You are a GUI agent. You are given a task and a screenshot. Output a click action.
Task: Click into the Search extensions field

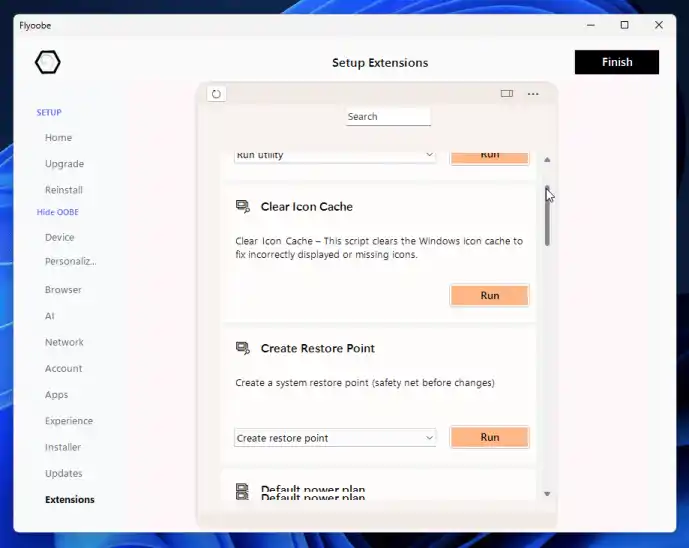click(x=388, y=117)
